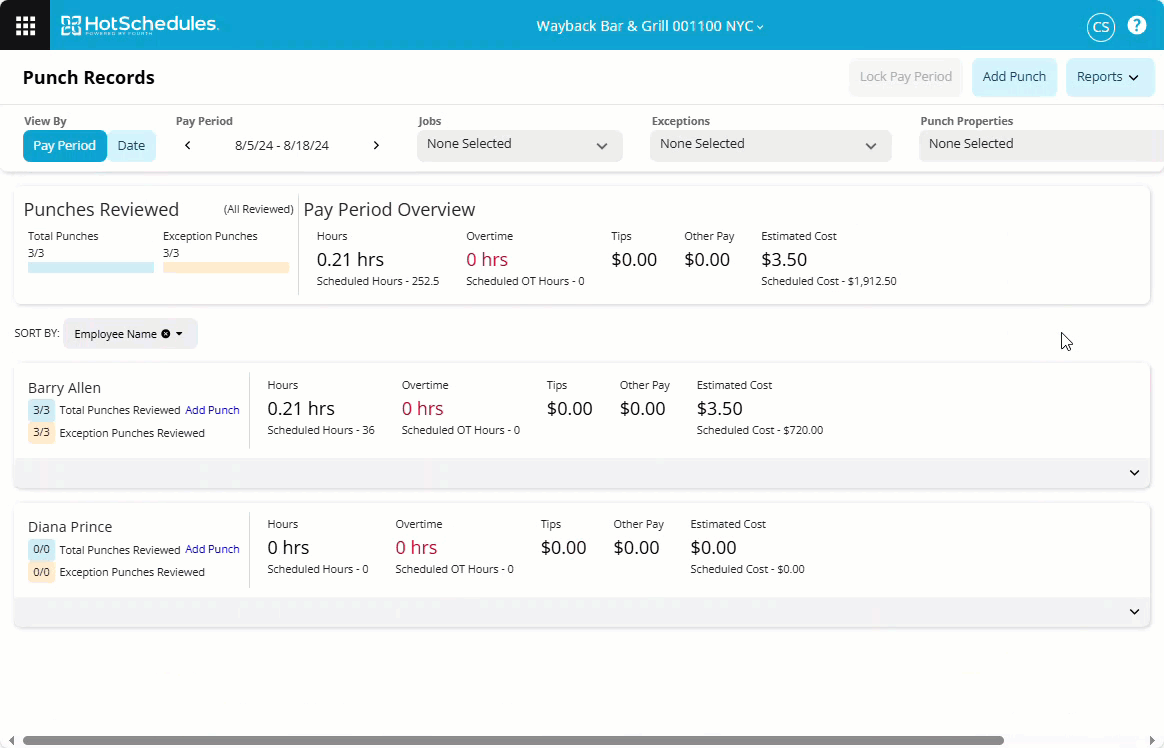Open the Exceptions filter dropdown

[x=770, y=145]
